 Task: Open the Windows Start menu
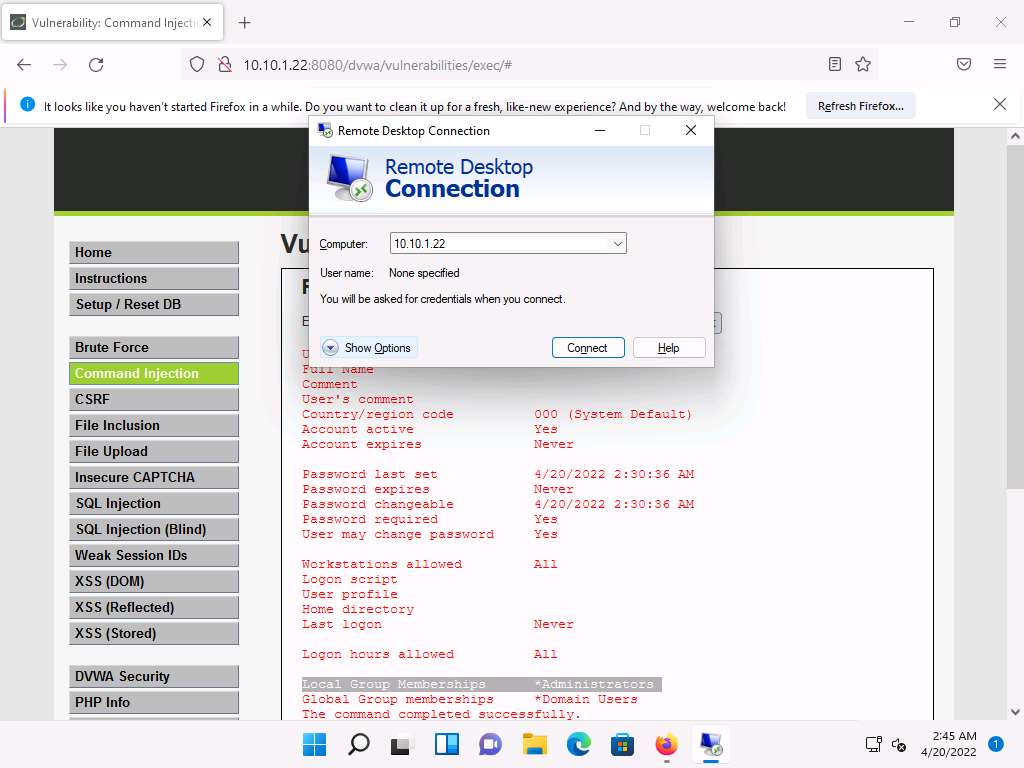tap(314, 744)
